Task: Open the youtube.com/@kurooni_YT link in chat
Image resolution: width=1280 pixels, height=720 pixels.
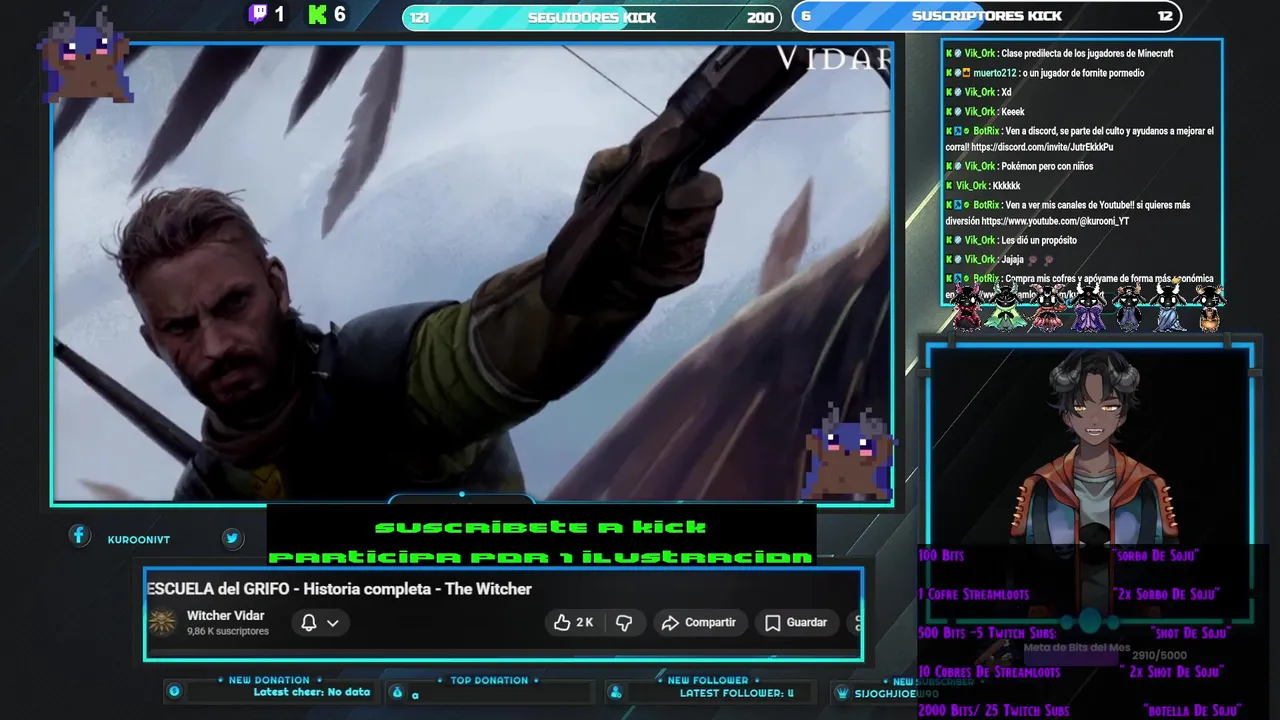Action: (1055, 221)
